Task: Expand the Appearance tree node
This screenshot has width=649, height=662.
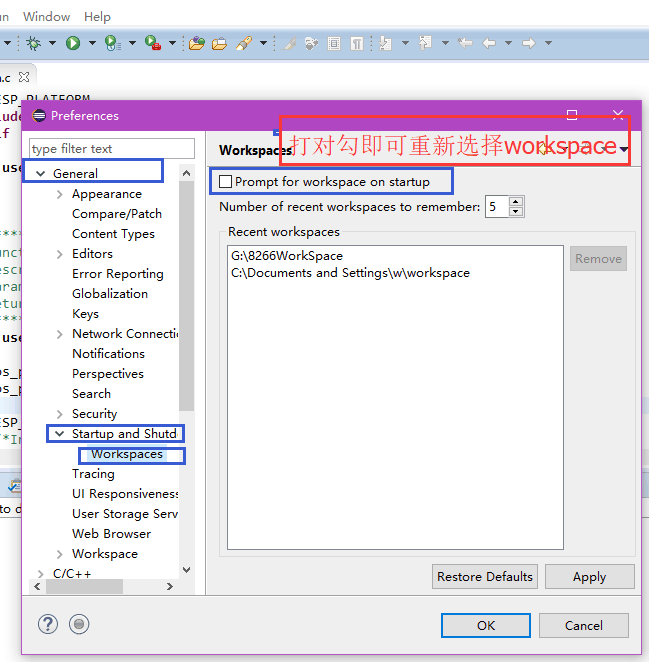Action: click(60, 194)
